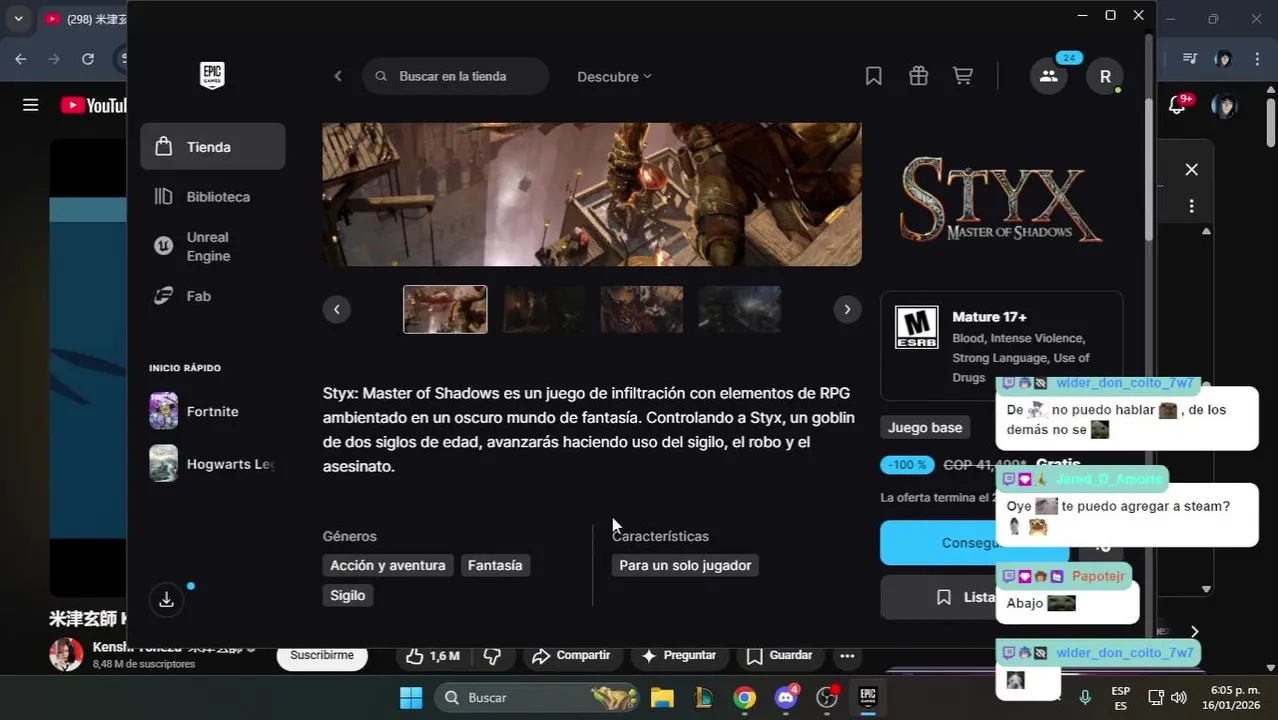Viewport: 1278px width, 720px height.
Task: Go back with the launcher's back arrow
Action: 338,76
